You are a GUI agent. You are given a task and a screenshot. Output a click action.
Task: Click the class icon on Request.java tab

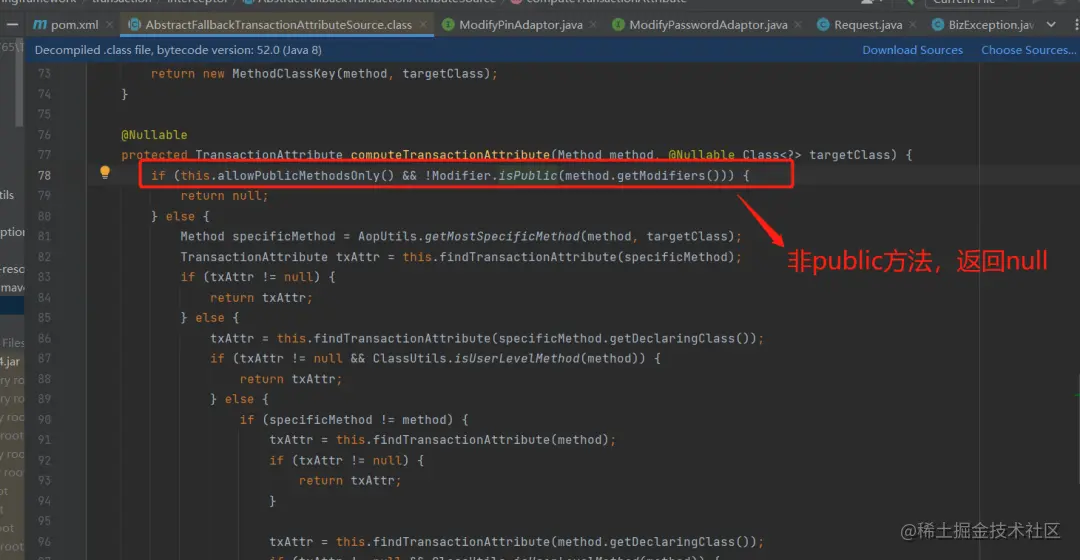(823, 25)
